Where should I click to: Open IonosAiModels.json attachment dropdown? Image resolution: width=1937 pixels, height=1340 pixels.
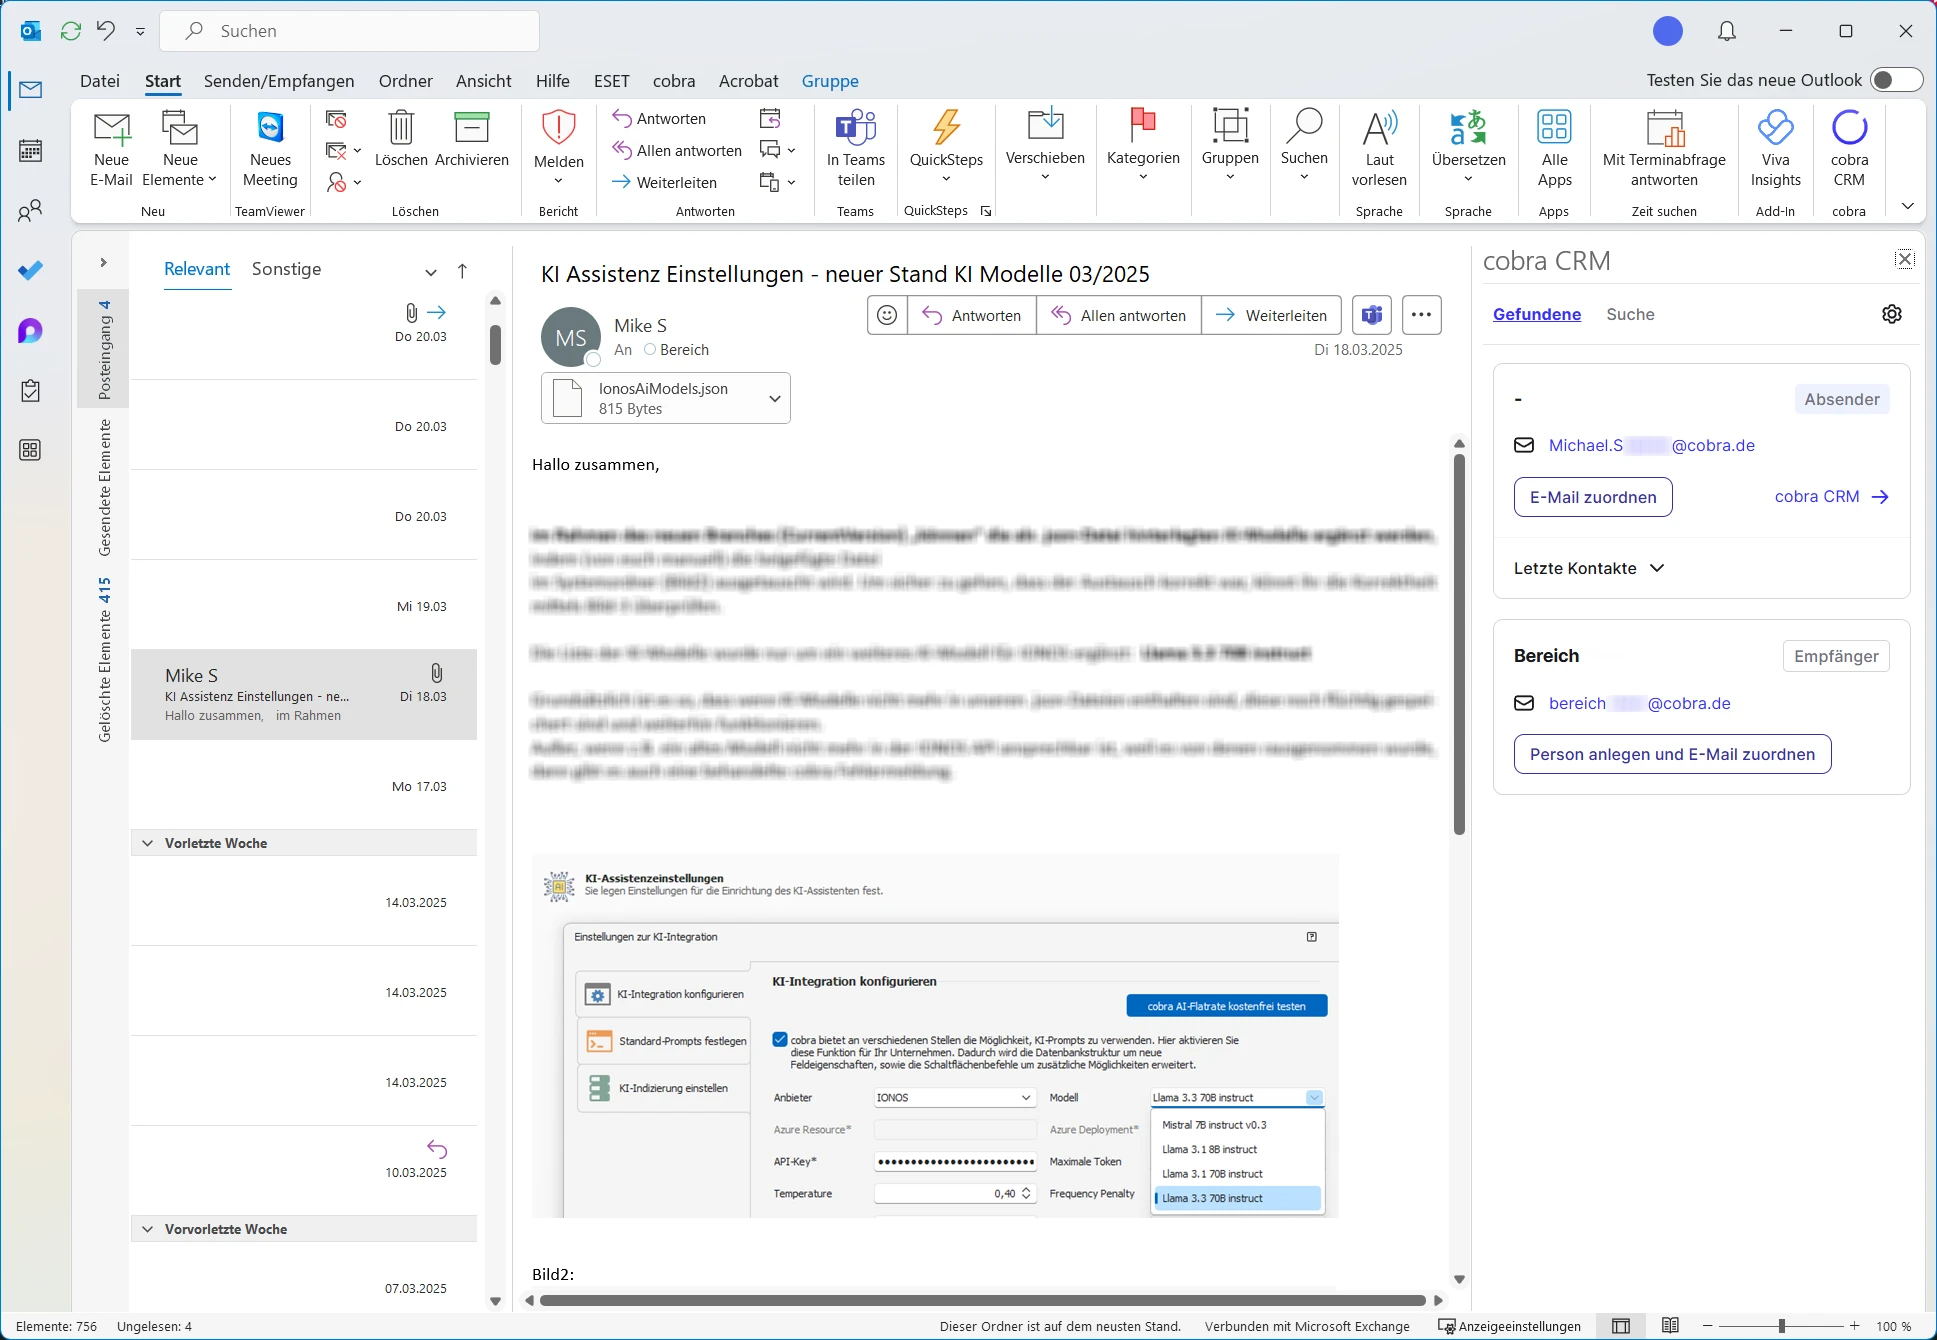tap(774, 398)
